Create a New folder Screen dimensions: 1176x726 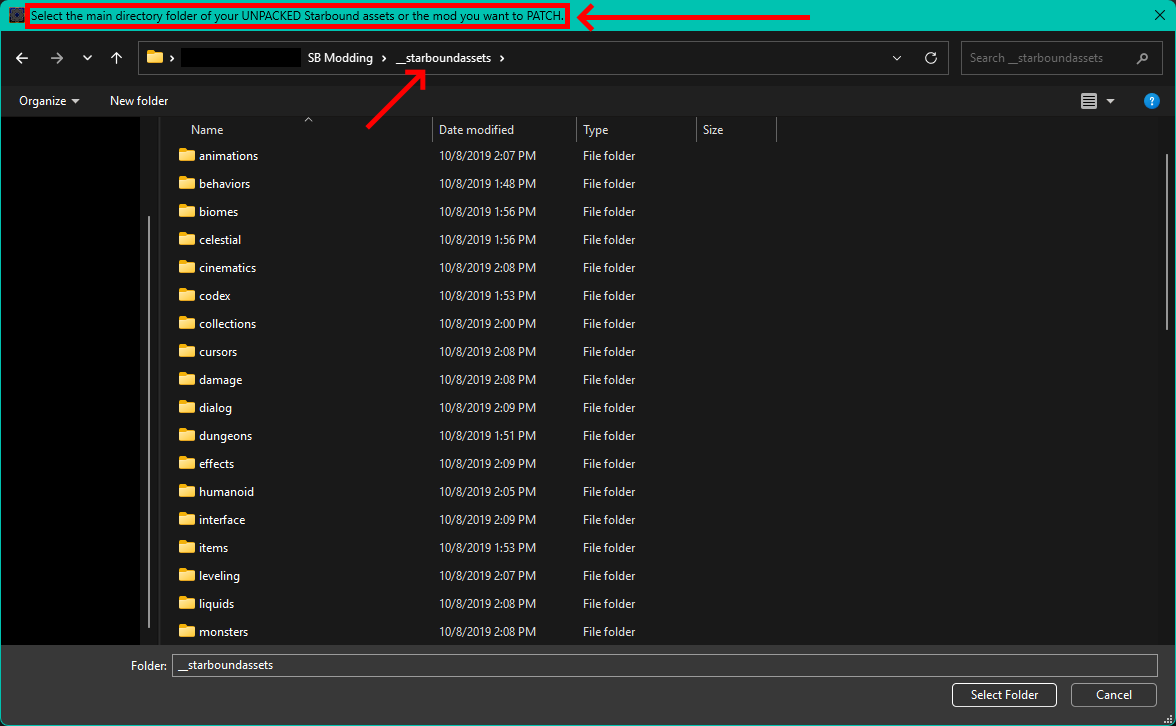click(x=139, y=100)
